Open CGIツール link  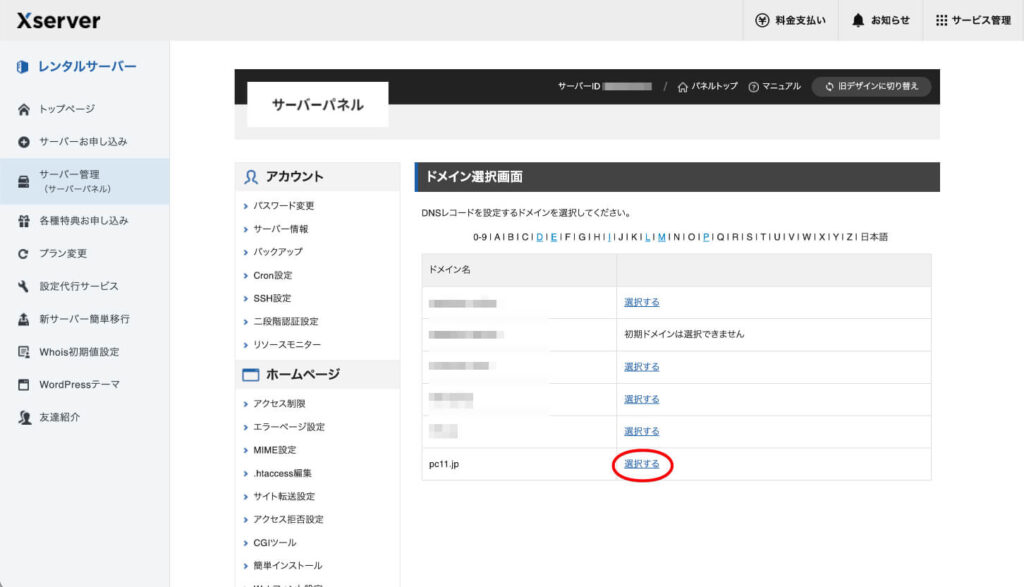coord(274,543)
